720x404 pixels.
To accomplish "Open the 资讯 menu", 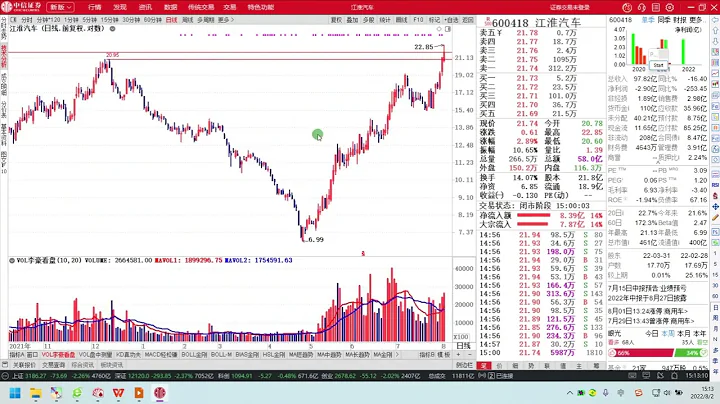I will tap(145, 7).
